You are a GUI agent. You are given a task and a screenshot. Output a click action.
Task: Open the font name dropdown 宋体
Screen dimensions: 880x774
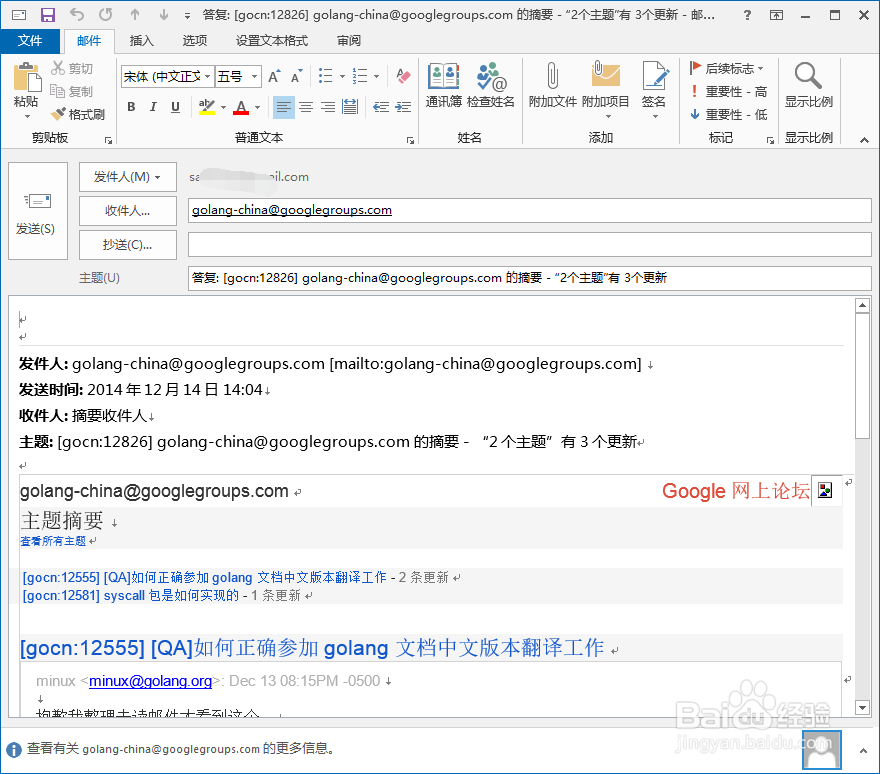pyautogui.click(x=207, y=76)
